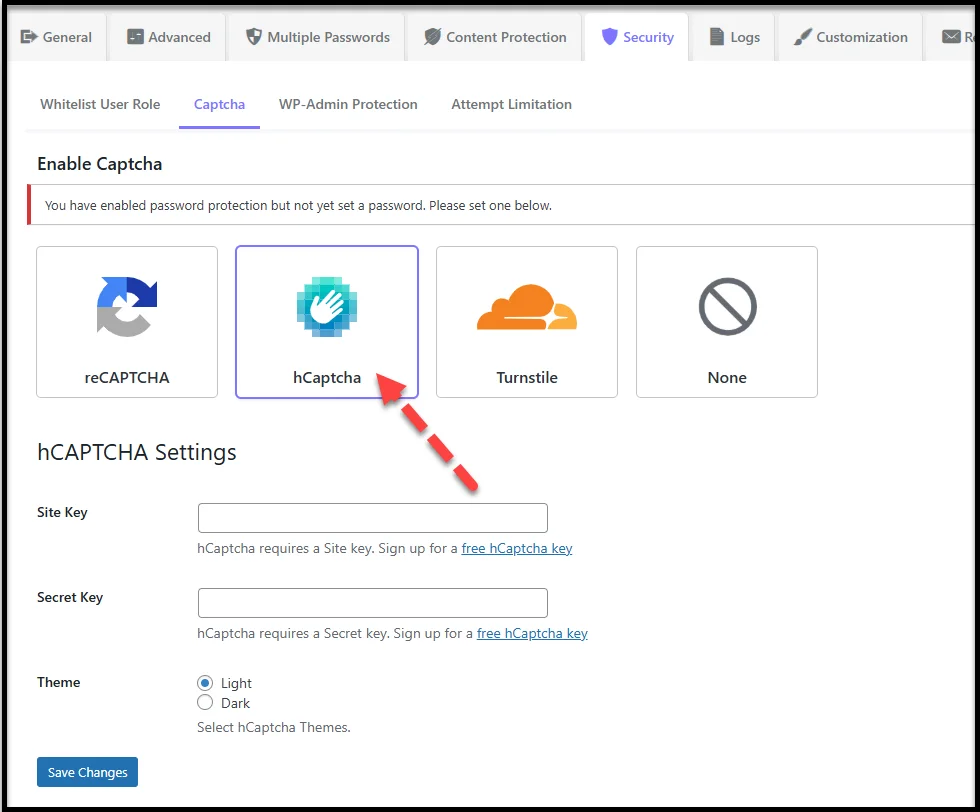The height and width of the screenshot is (812, 980).
Task: Choose the None captcha card
Action: (x=726, y=322)
